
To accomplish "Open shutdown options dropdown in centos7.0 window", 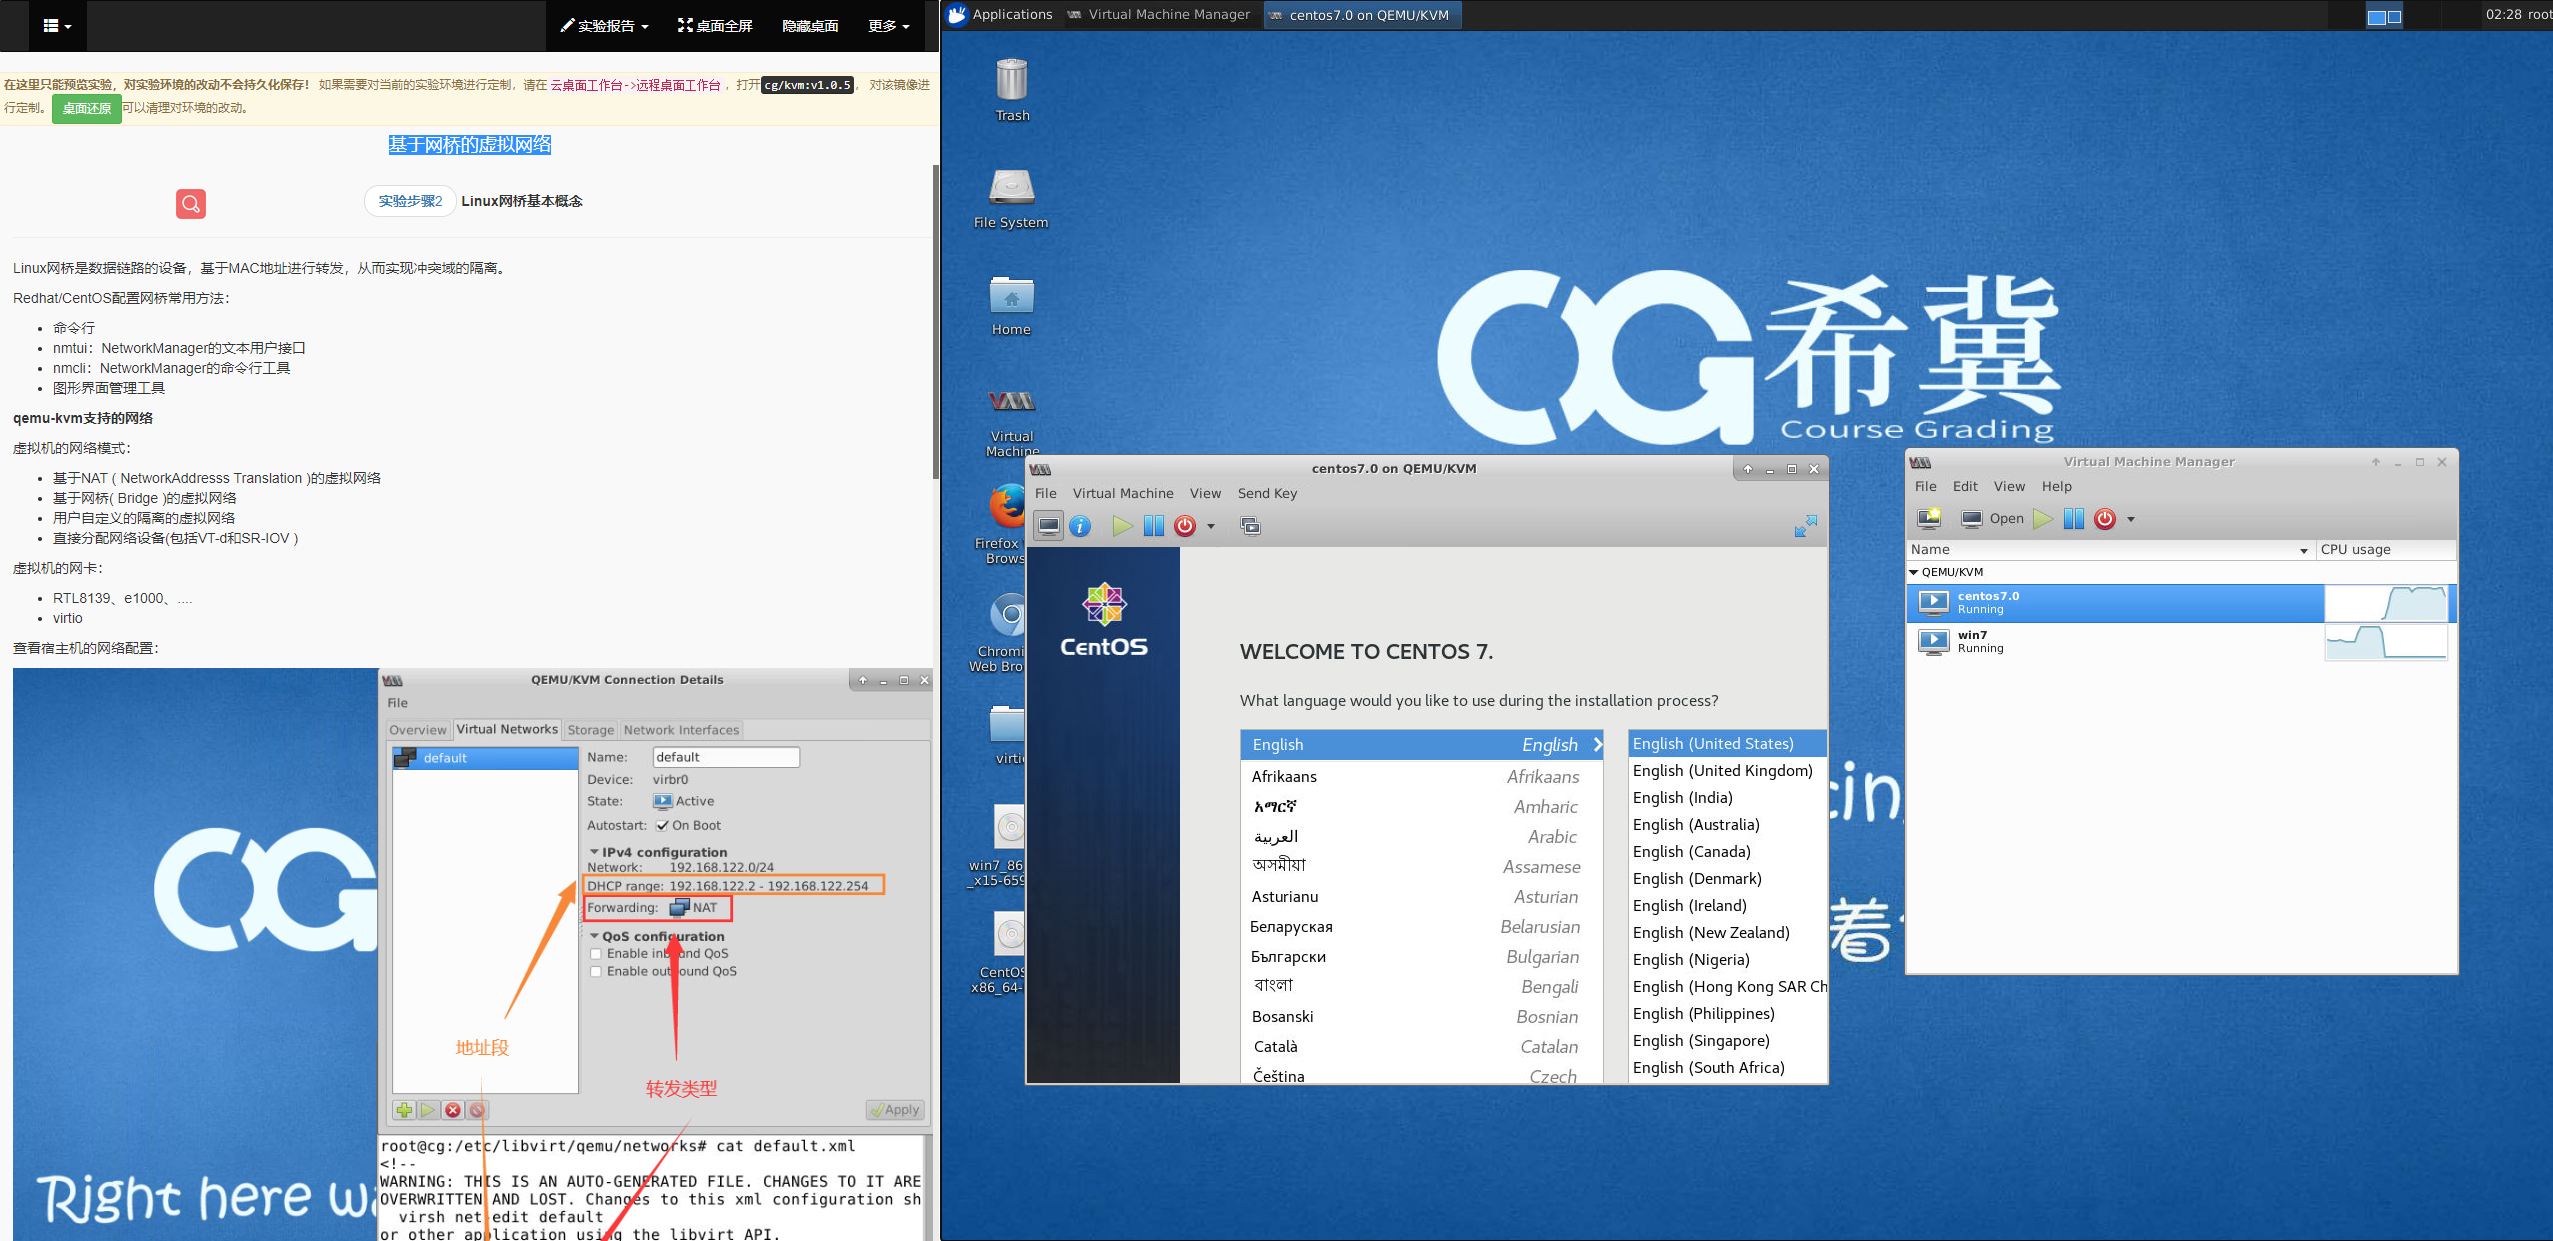I will point(1210,526).
